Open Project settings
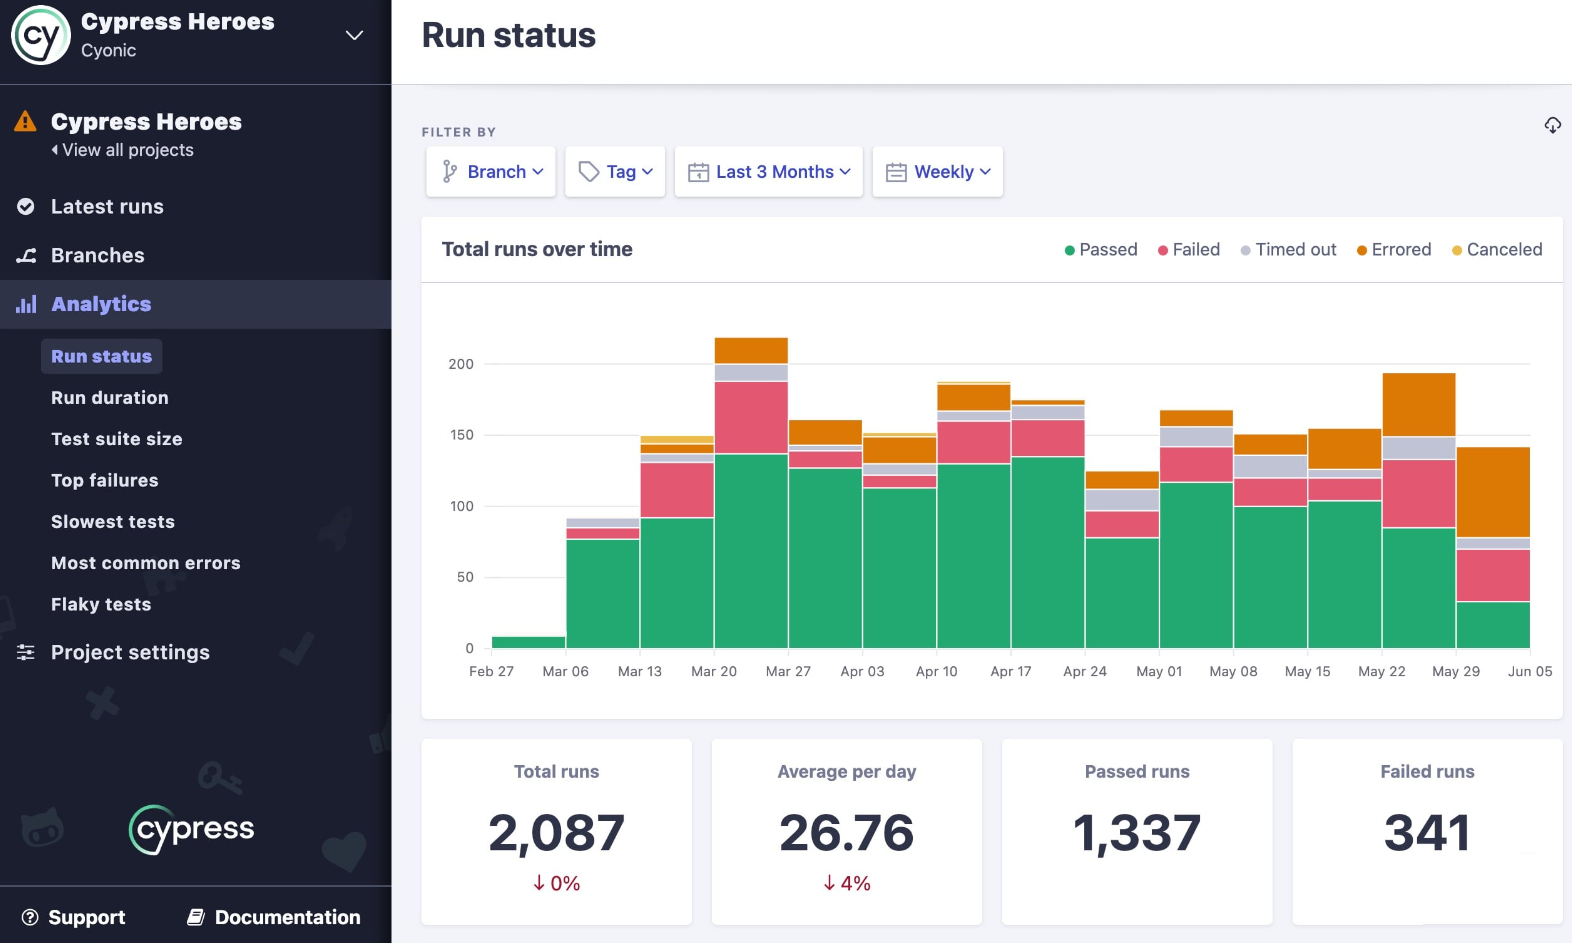 point(130,653)
